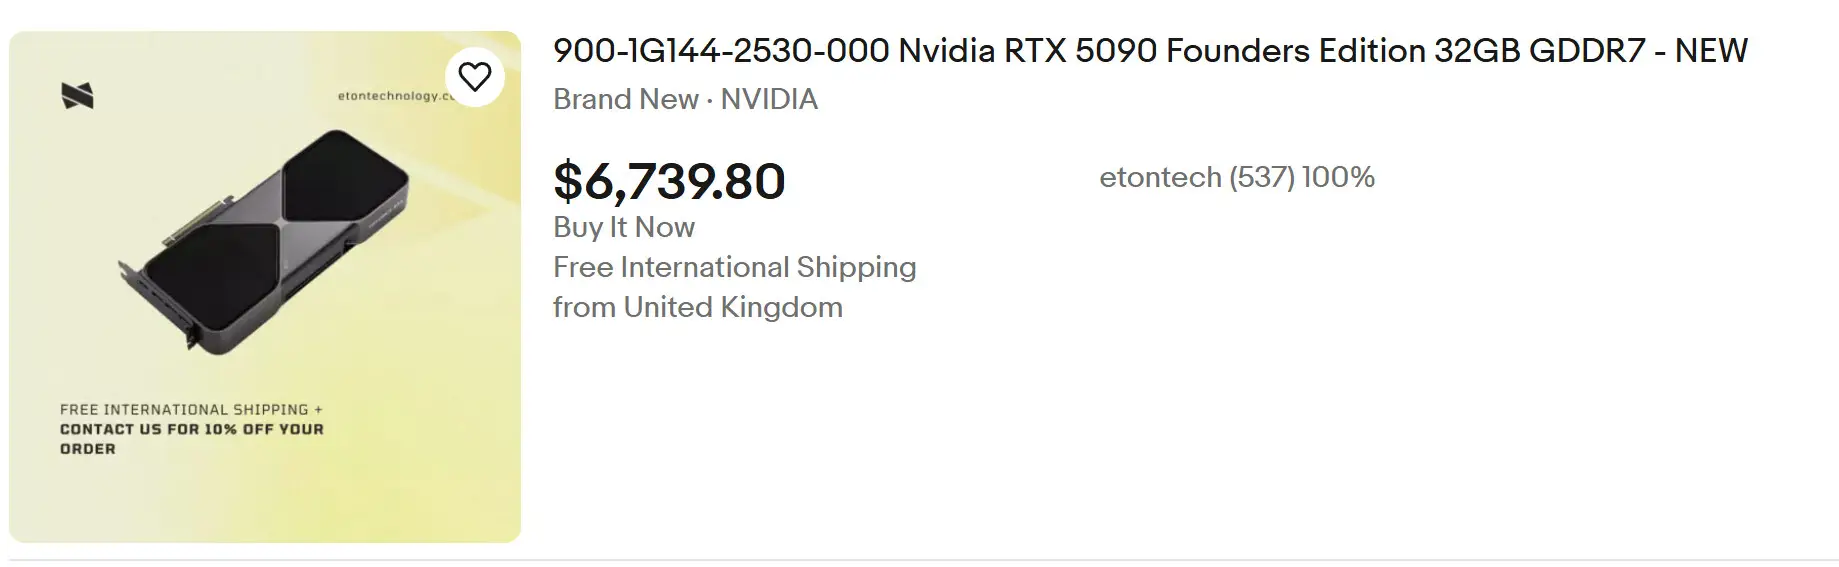Viewport: 1839px width, 567px height.
Task: Click the FREE INTERNATIONAL SHIPPING + image caption
Action: (191, 409)
